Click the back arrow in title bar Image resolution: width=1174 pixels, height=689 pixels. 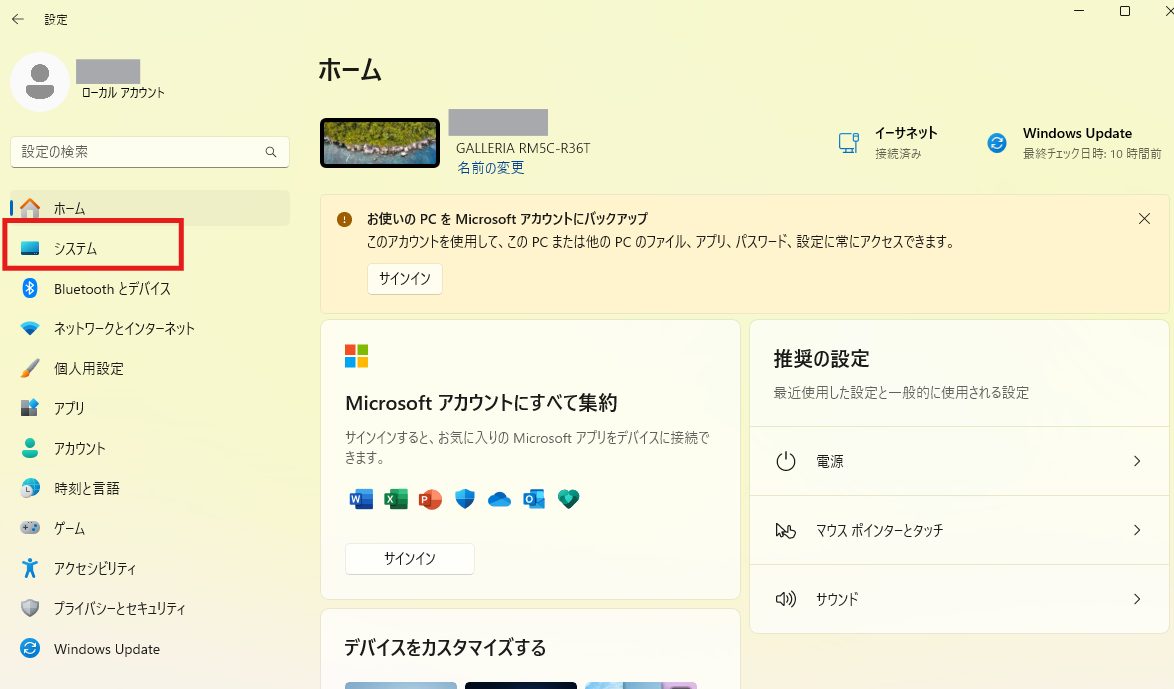18,19
